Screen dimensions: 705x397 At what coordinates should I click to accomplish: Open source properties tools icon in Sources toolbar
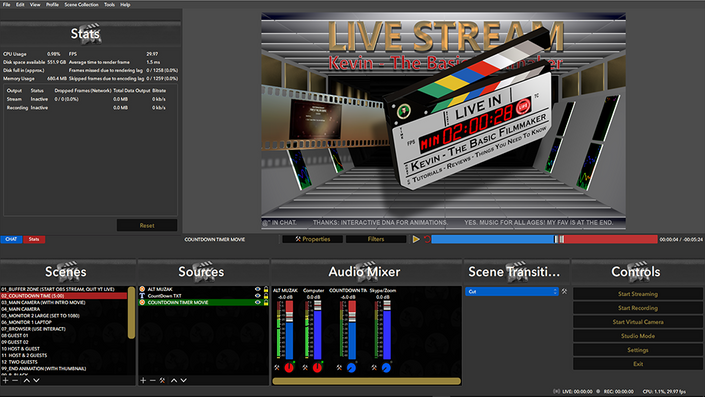pyautogui.click(x=163, y=380)
